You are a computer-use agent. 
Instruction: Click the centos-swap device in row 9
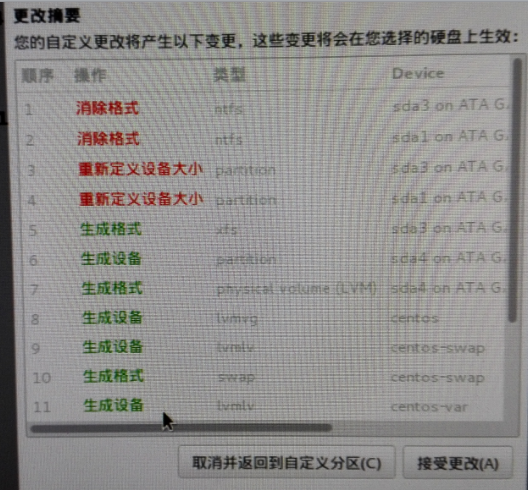click(x=438, y=348)
